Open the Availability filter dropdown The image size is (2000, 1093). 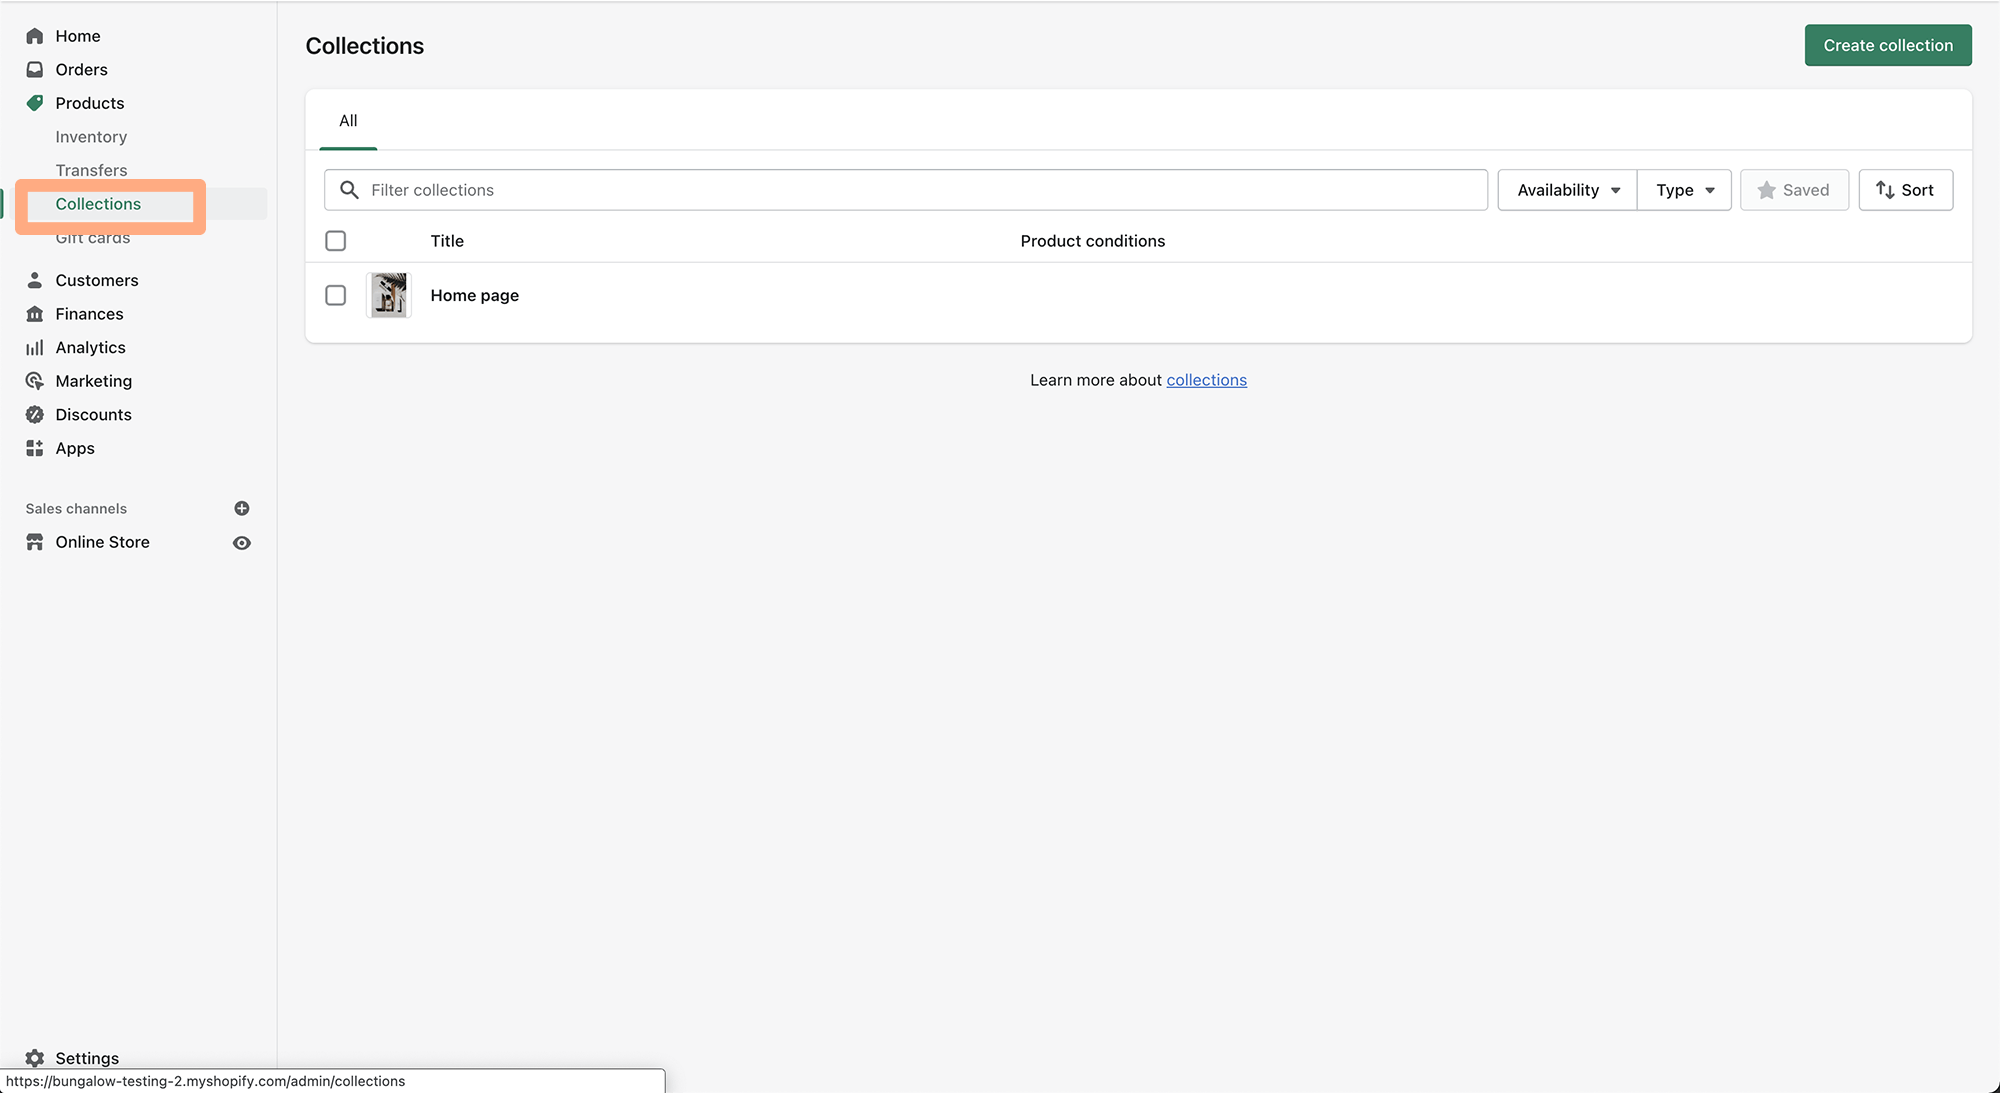pyautogui.click(x=1567, y=190)
